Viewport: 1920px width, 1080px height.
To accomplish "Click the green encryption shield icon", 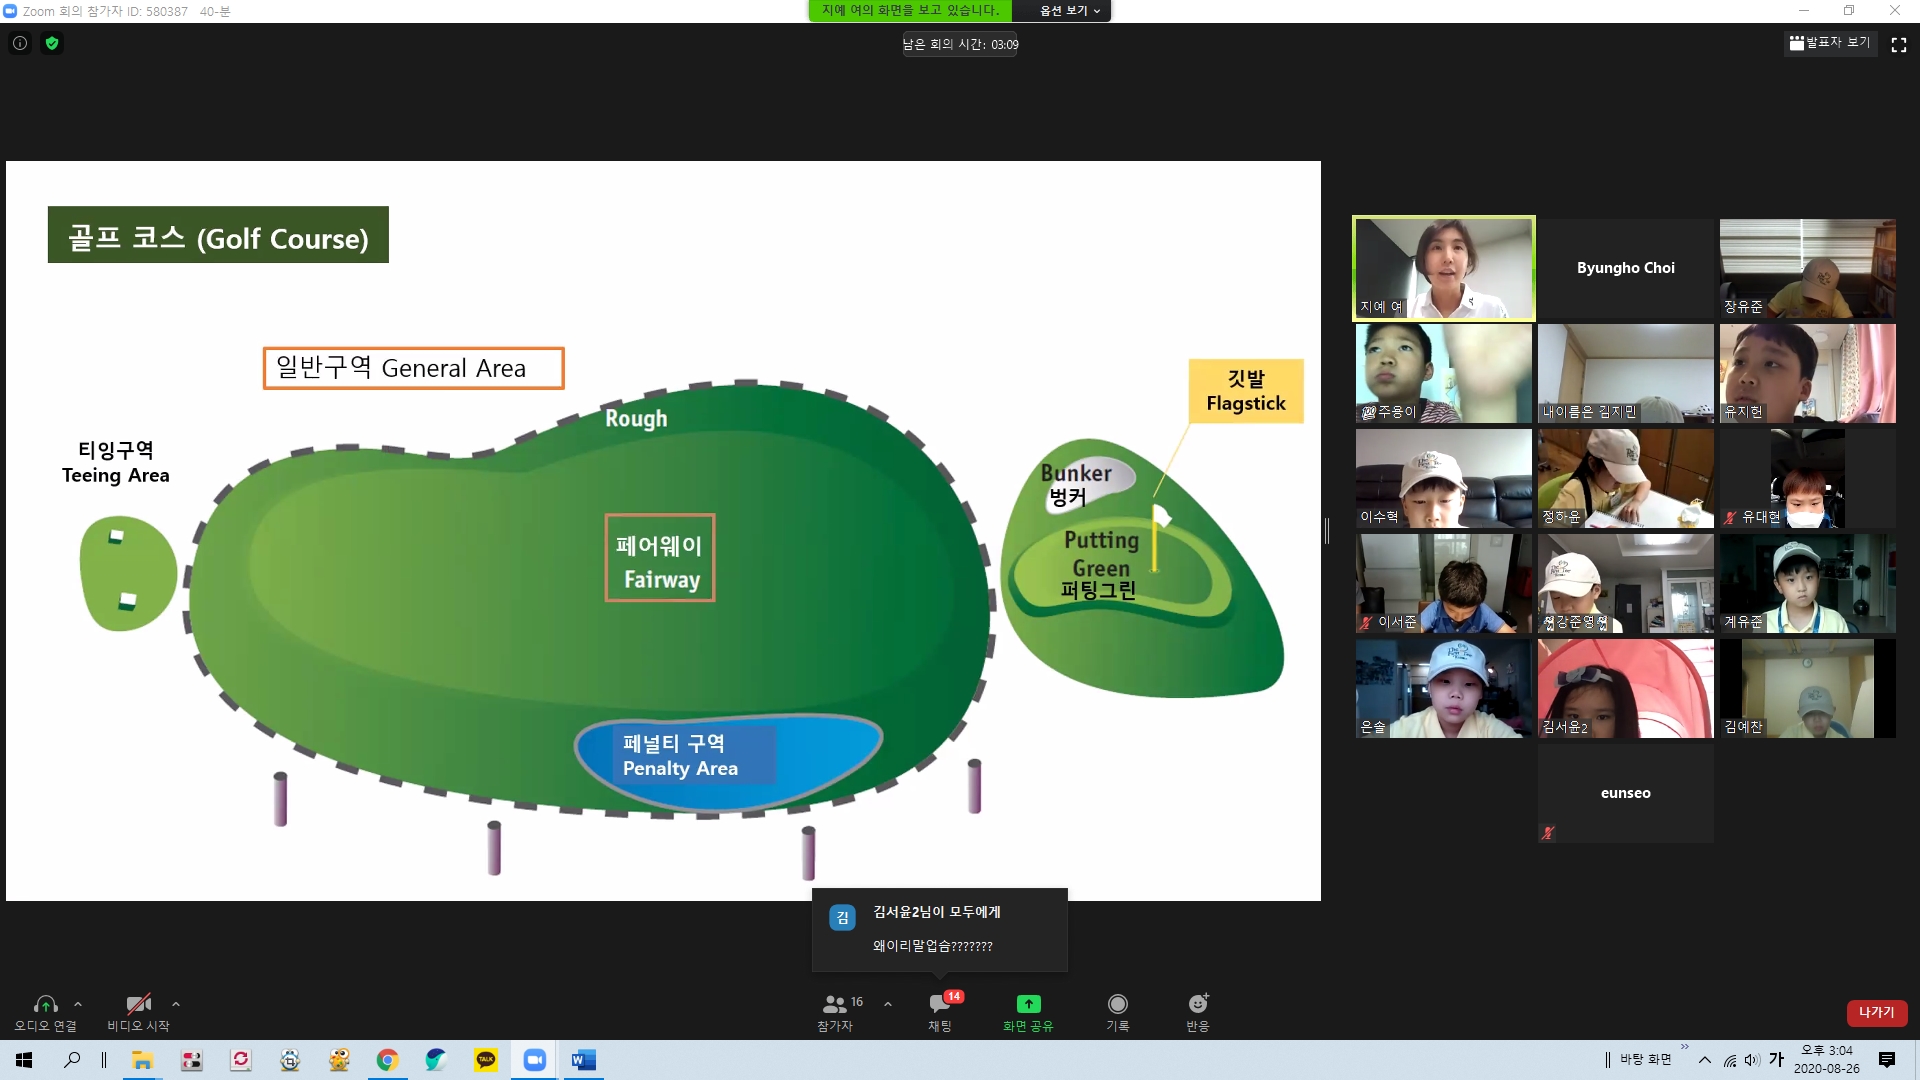I will (x=52, y=43).
